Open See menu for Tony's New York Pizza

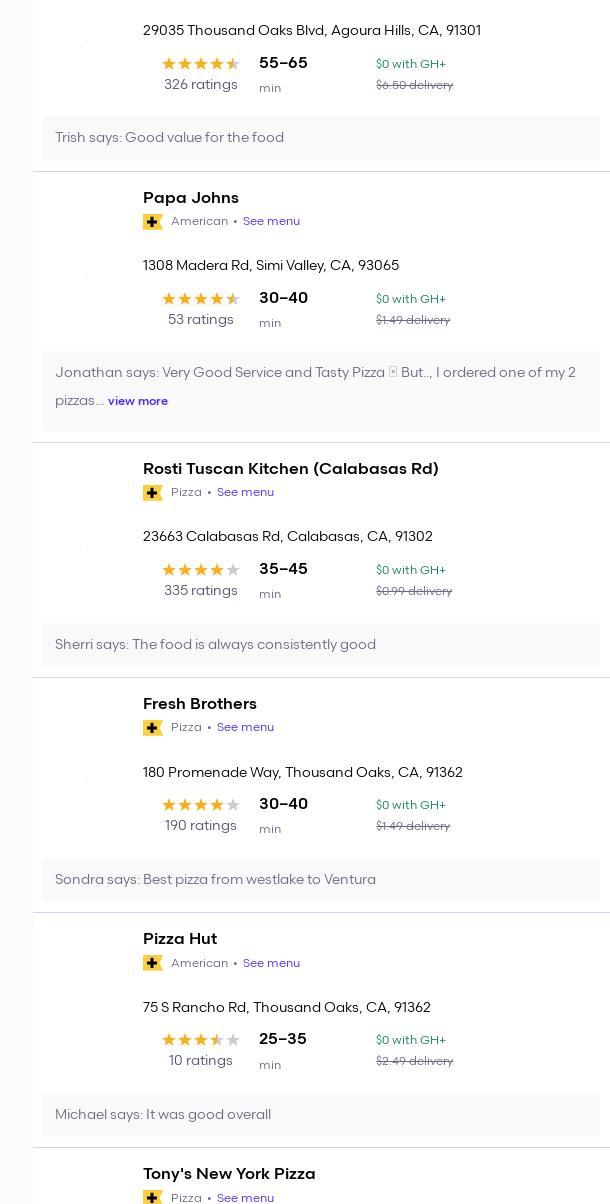(x=245, y=1197)
